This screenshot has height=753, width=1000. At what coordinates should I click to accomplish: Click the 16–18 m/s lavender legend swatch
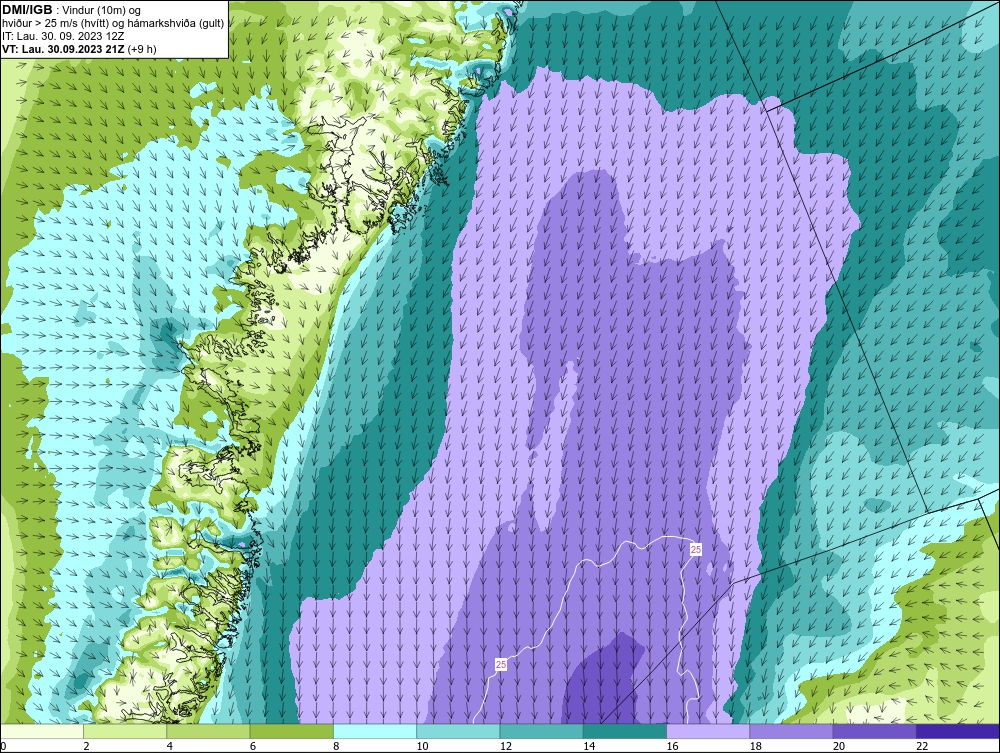[708, 731]
